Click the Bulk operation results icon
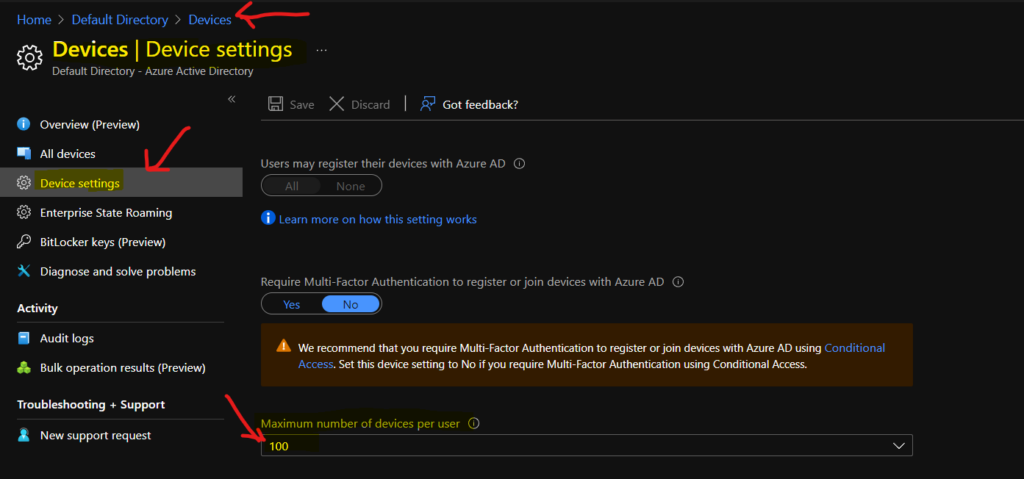Image resolution: width=1024 pixels, height=479 pixels. click(24, 368)
